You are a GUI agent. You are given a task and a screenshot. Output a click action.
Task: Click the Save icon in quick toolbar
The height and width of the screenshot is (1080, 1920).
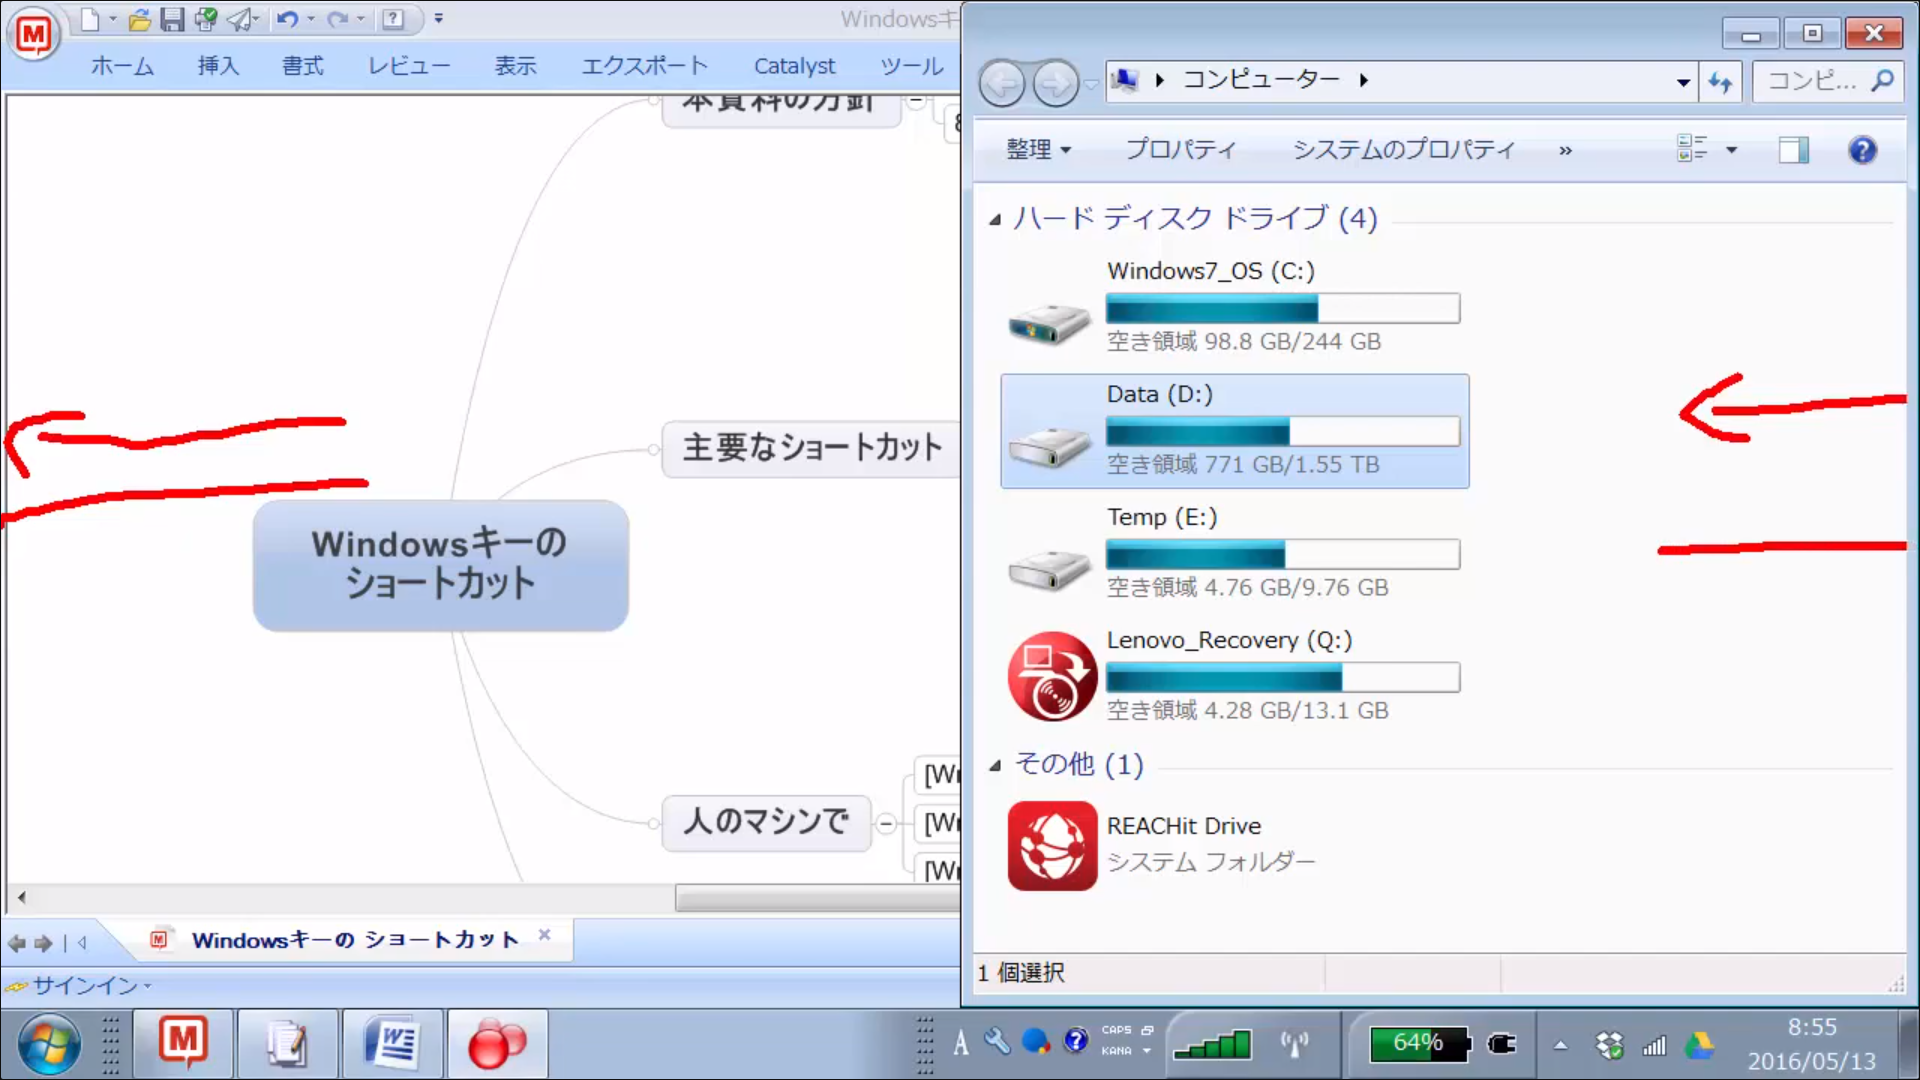(x=172, y=18)
